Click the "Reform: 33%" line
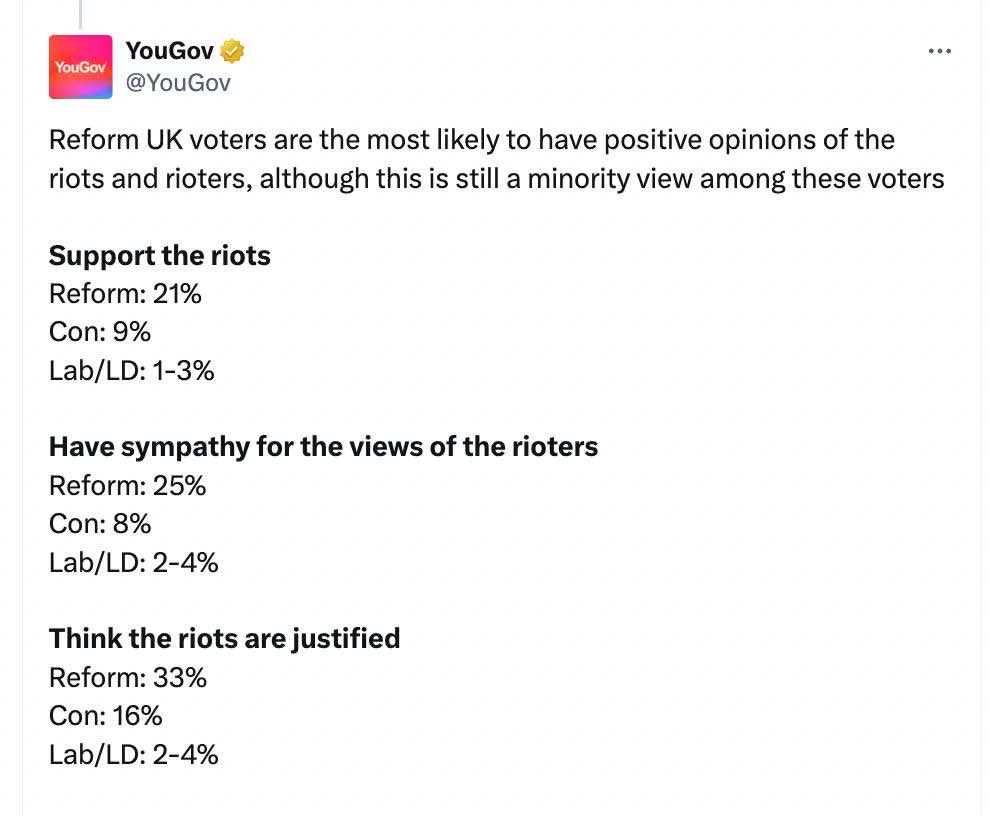 (127, 678)
